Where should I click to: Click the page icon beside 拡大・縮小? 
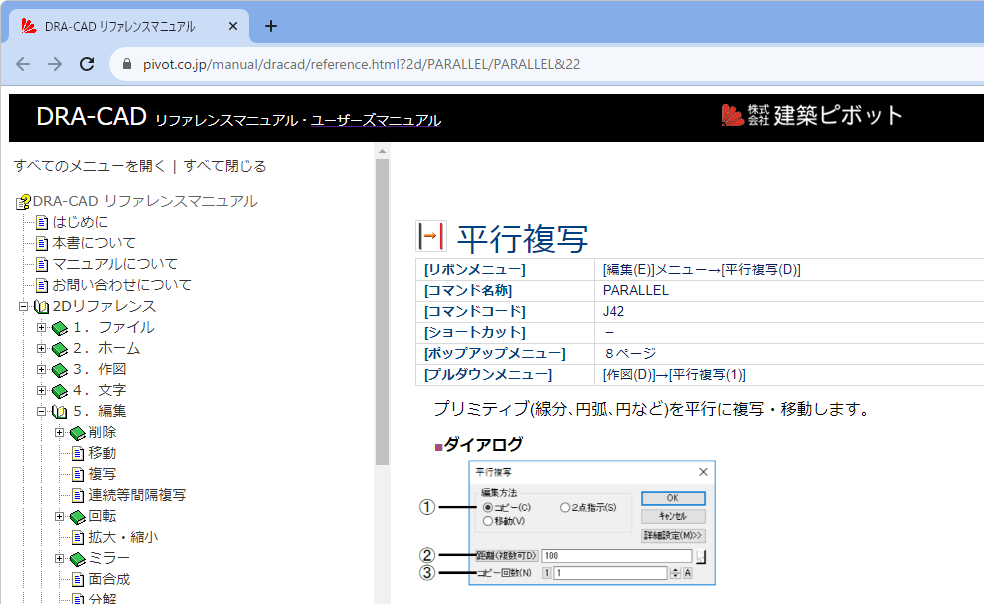tap(78, 537)
